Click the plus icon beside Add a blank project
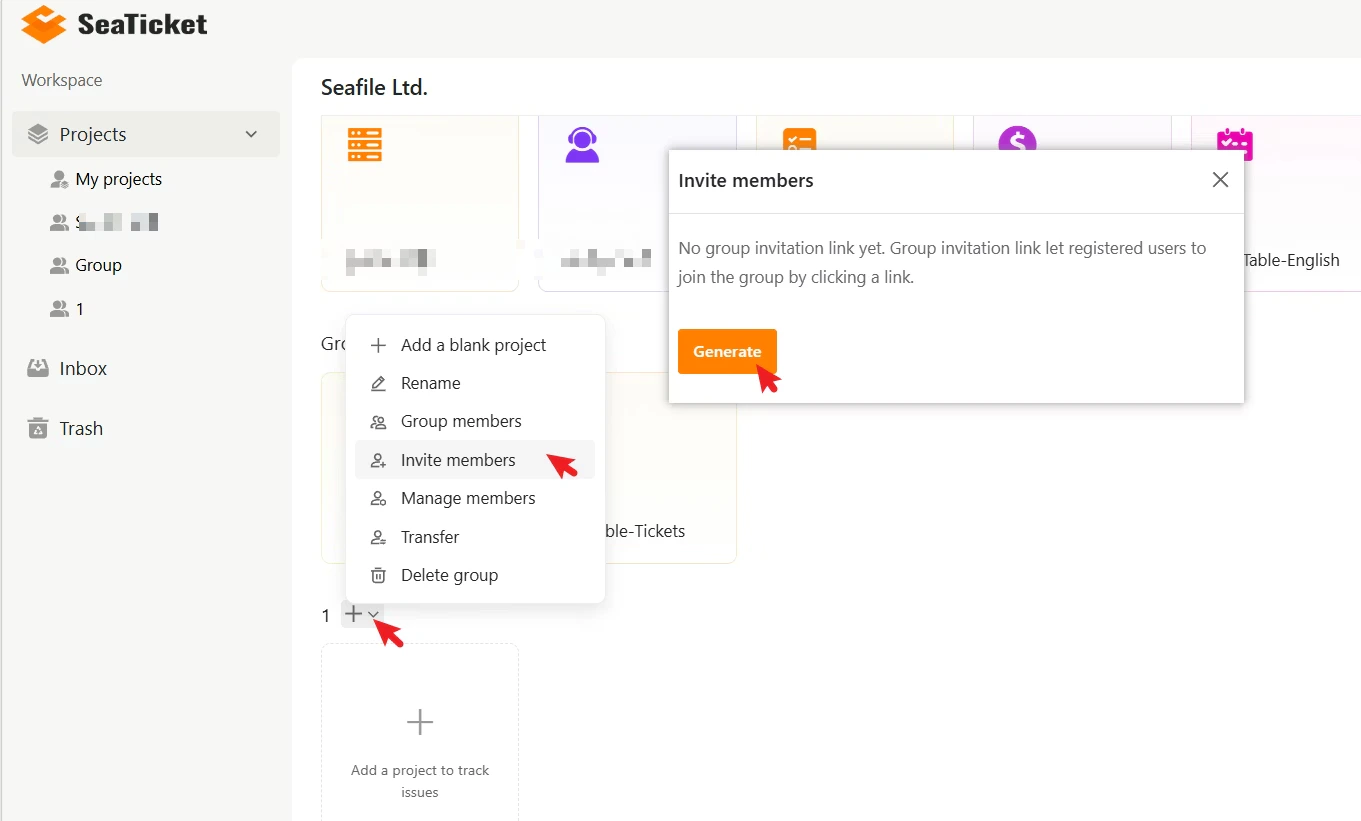This screenshot has width=1361, height=821. pyautogui.click(x=378, y=345)
